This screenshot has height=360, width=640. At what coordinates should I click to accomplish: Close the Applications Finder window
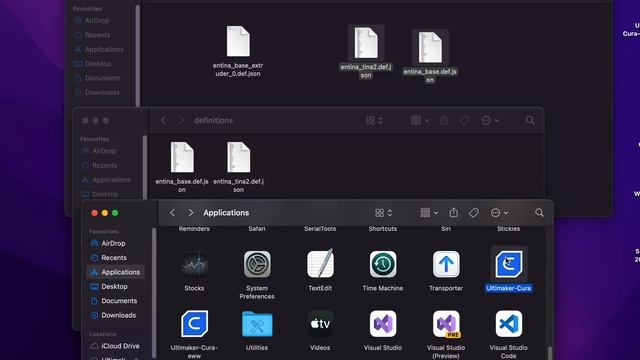[95, 213]
